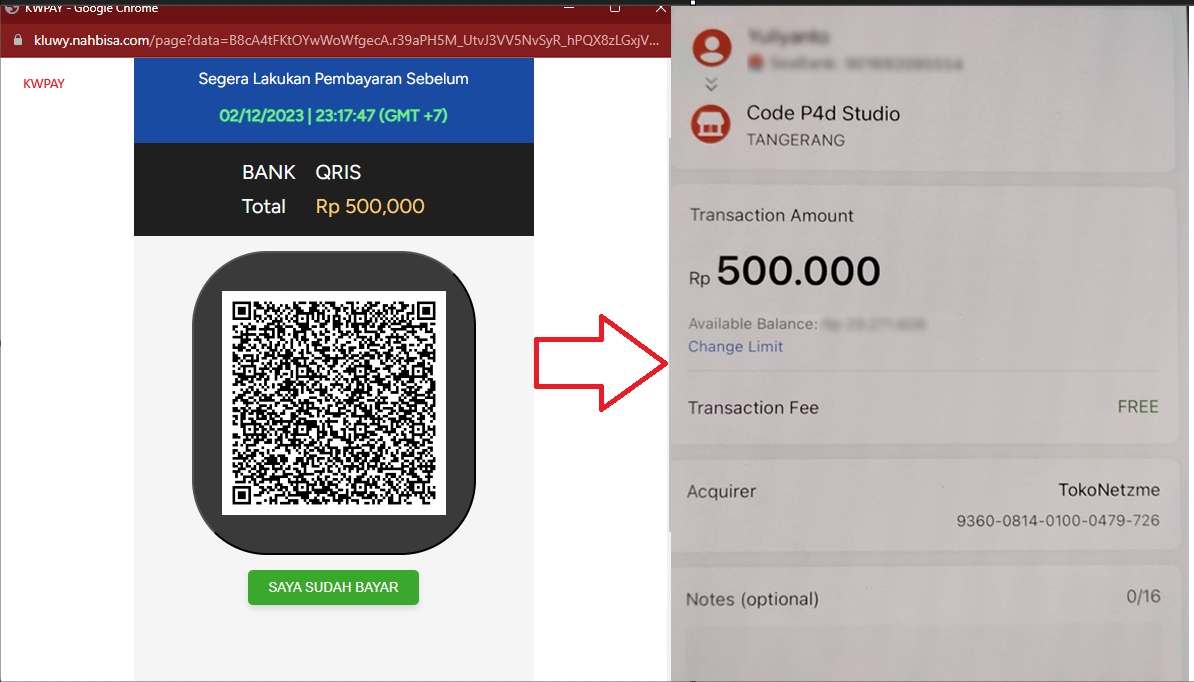Click the 'BANK' label on the KWPAY page
This screenshot has width=1194, height=682.
269,172
